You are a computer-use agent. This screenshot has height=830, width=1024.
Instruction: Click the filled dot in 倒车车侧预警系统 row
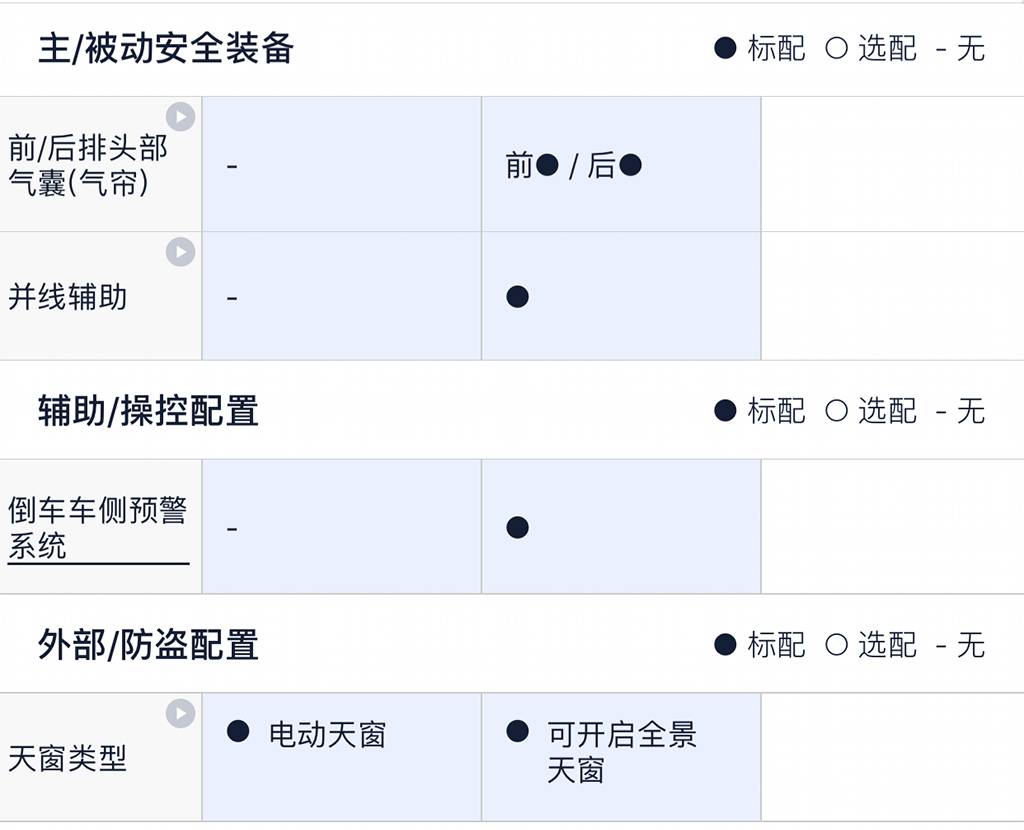coord(517,528)
